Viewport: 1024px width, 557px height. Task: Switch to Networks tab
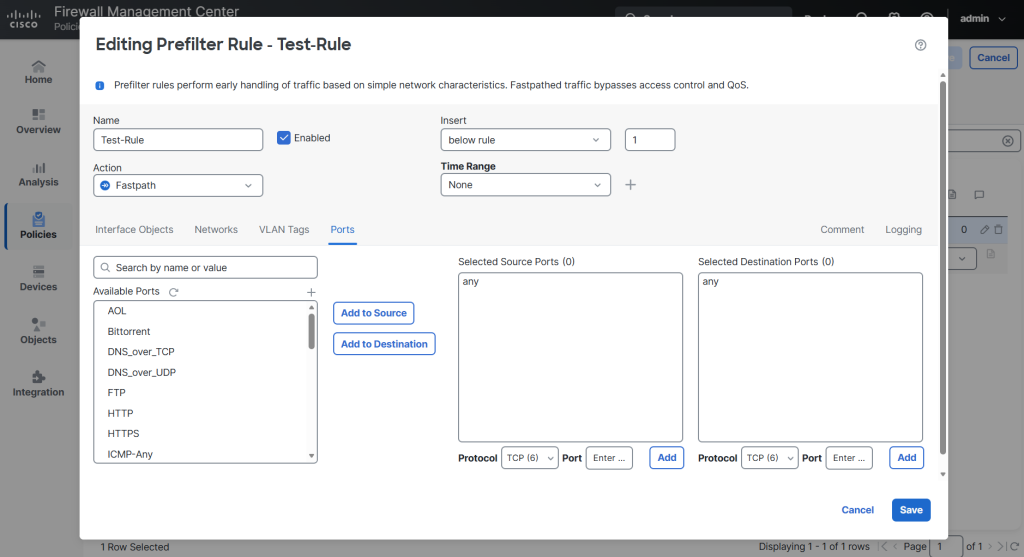pos(216,229)
